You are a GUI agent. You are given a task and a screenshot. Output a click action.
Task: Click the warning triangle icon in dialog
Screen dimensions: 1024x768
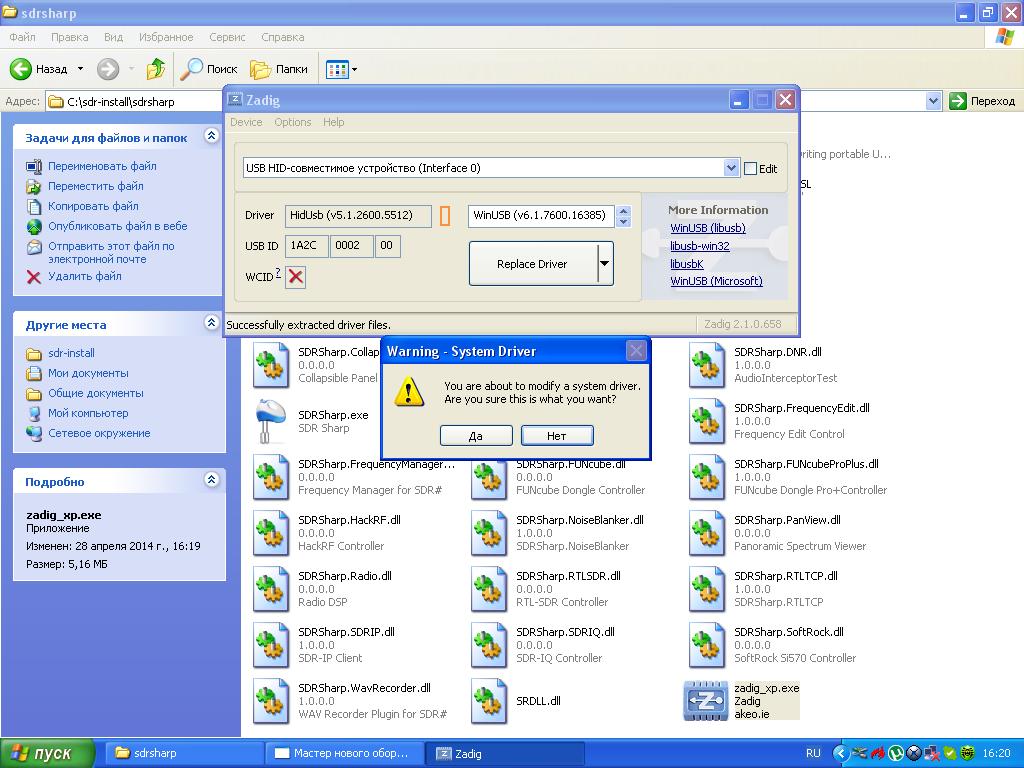point(409,392)
